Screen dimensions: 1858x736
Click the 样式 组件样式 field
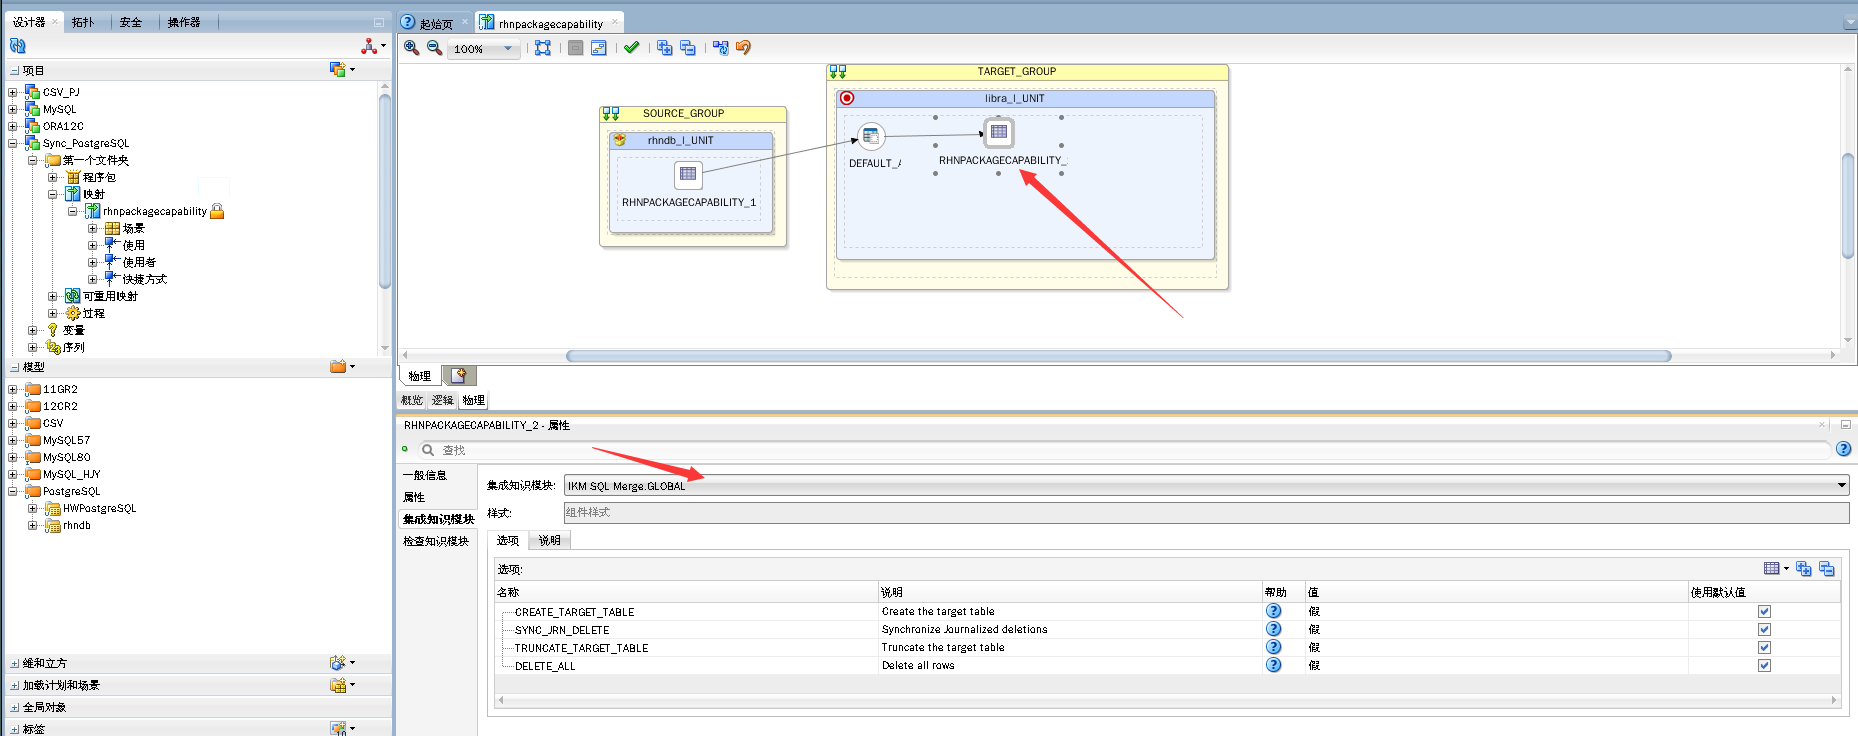tap(1206, 512)
